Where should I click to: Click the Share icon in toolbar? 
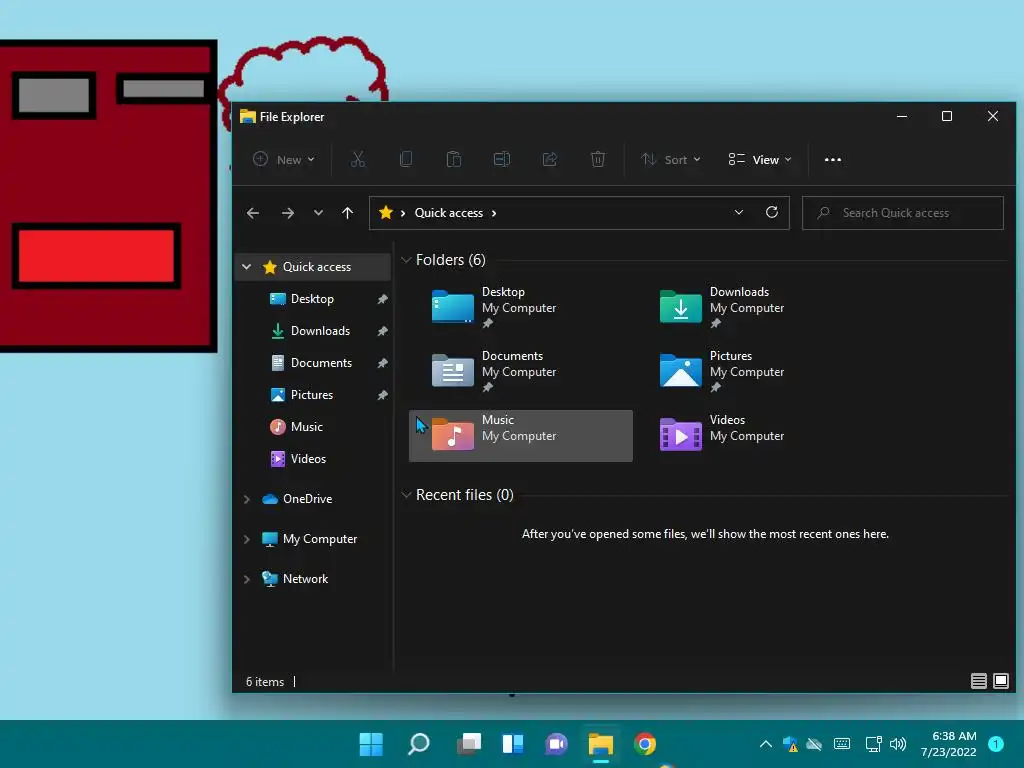pyautogui.click(x=550, y=159)
